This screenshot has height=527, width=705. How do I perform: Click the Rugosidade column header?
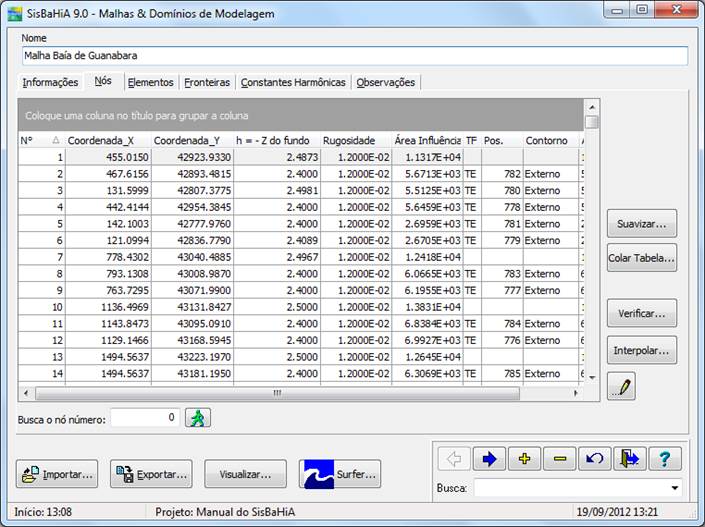356,141
